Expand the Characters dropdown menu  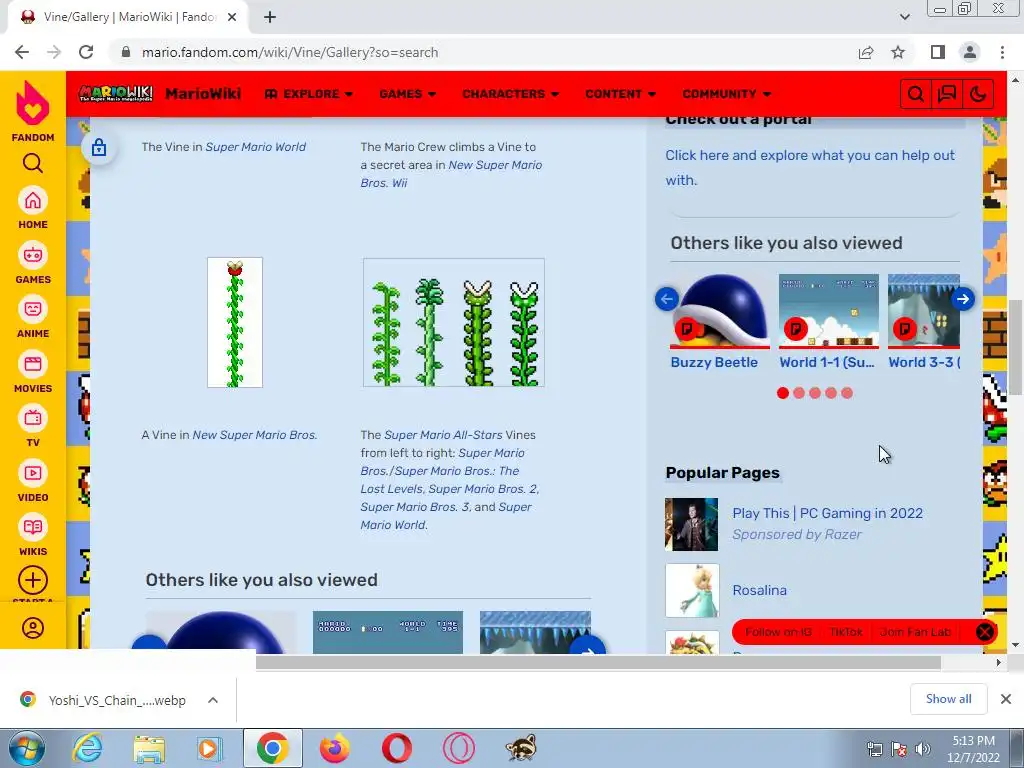[511, 94]
